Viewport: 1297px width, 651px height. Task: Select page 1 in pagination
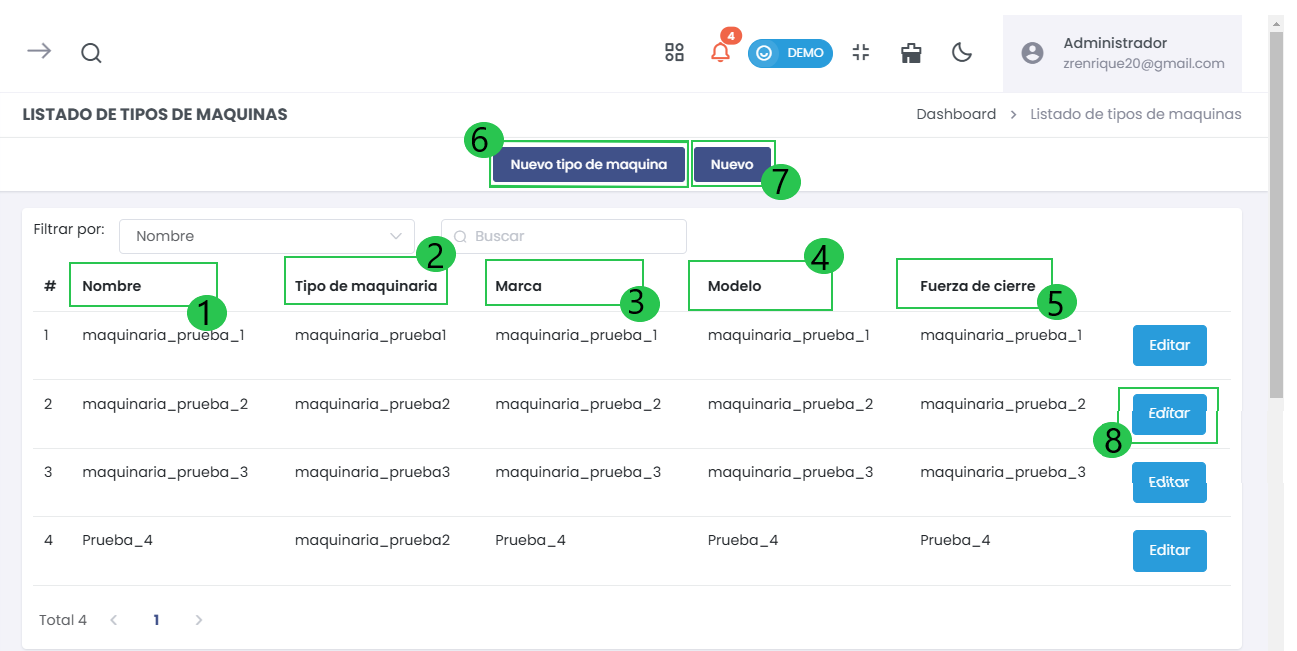(156, 620)
